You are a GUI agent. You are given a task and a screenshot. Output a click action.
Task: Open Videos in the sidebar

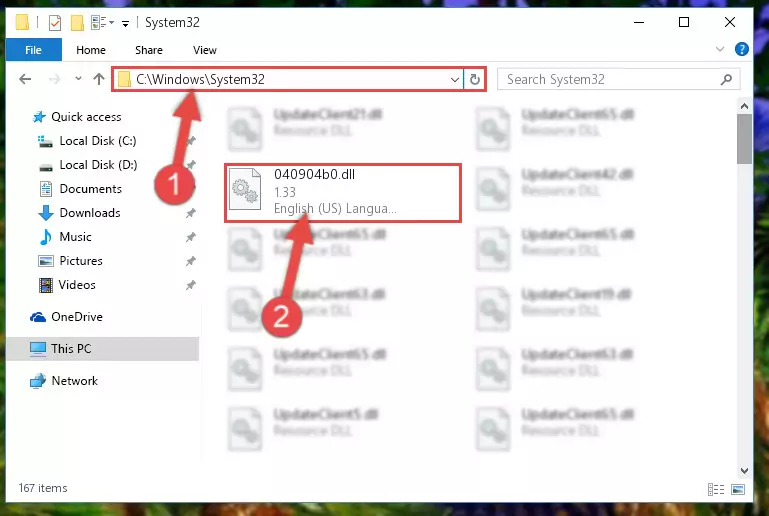tap(77, 285)
